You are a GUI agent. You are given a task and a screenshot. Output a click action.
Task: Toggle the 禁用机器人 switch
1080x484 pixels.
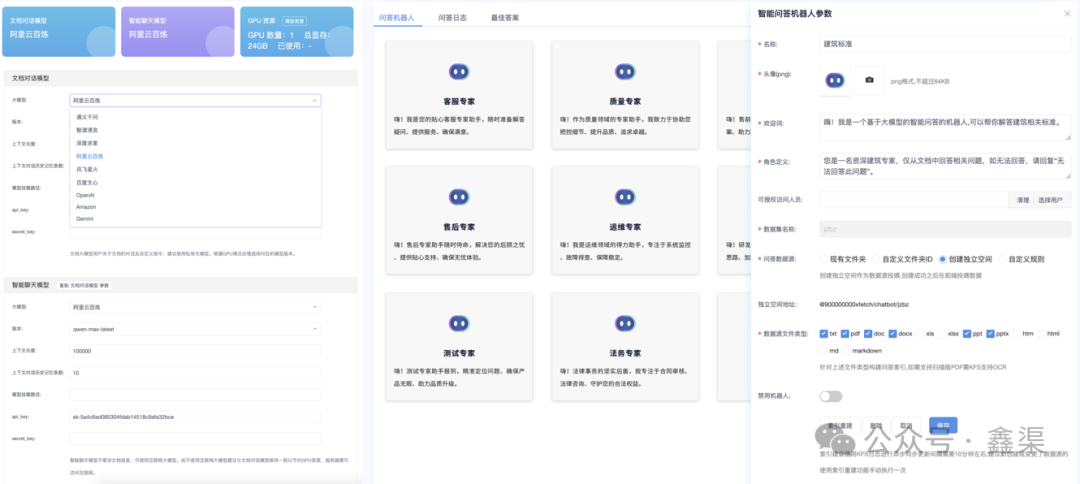831,396
